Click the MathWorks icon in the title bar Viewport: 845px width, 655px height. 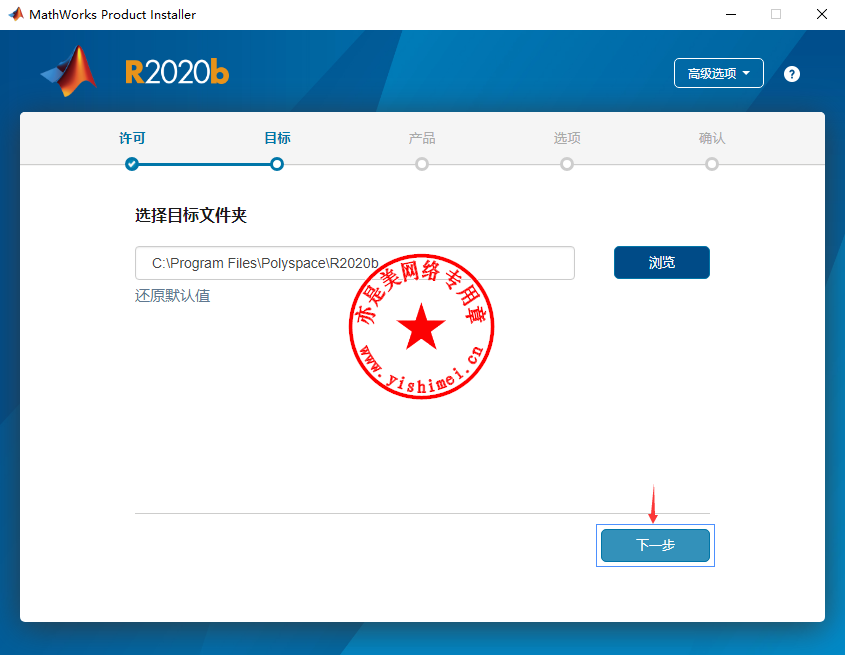coord(16,14)
